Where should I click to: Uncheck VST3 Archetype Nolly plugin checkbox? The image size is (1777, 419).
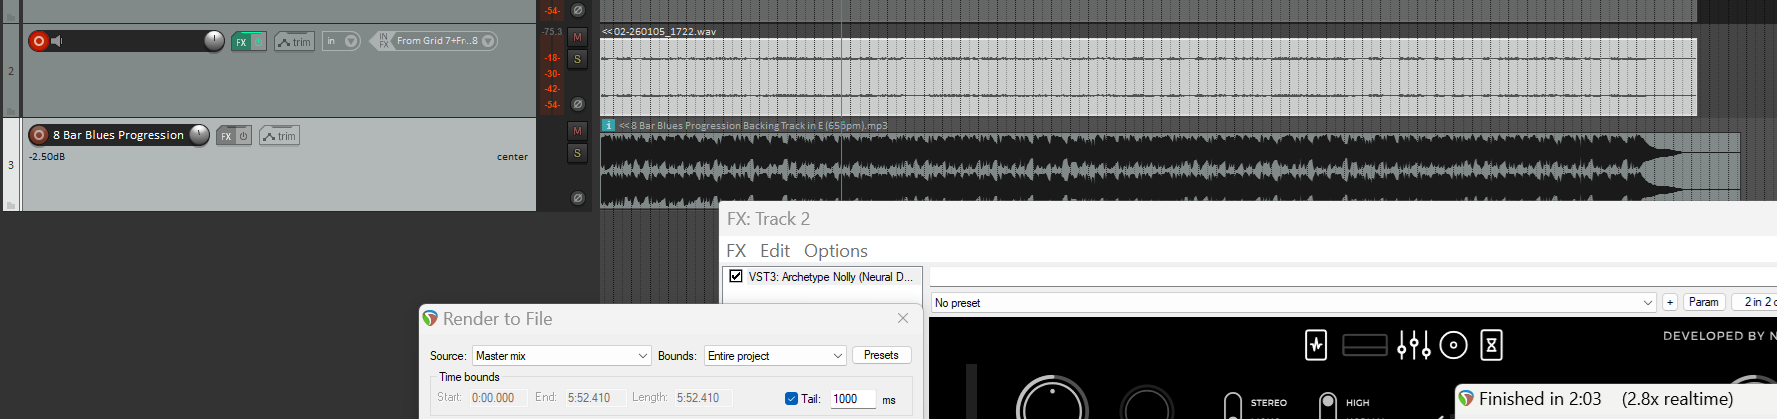736,276
